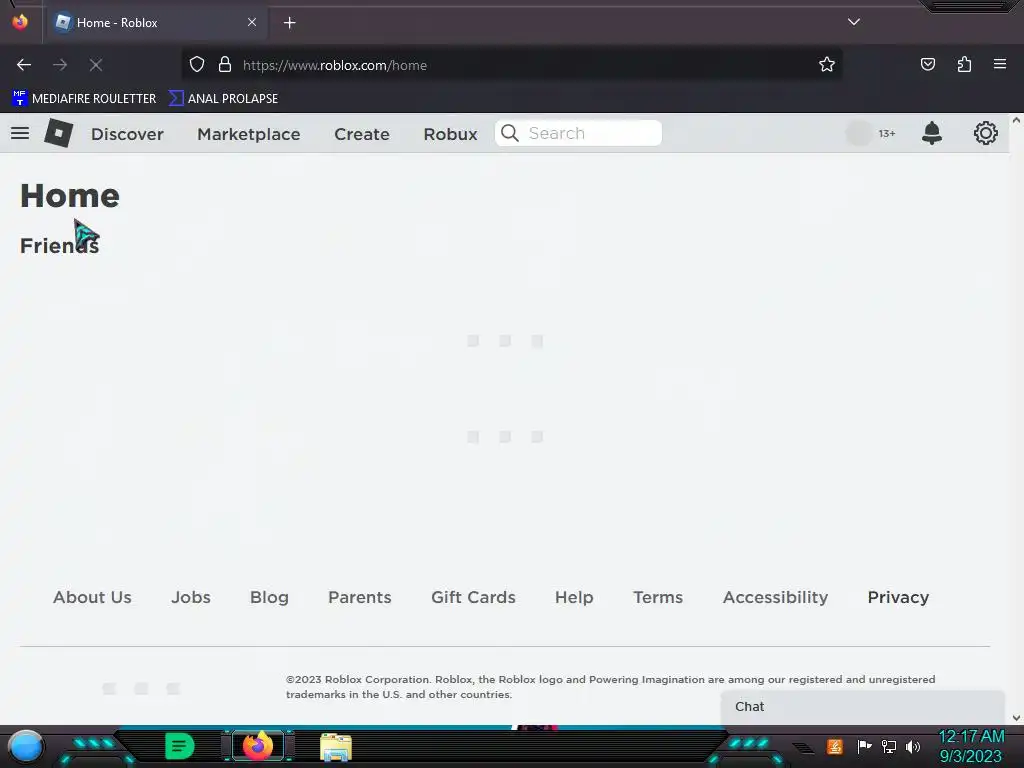Open the Gift Cards footer link
1024x768 pixels.
473,597
